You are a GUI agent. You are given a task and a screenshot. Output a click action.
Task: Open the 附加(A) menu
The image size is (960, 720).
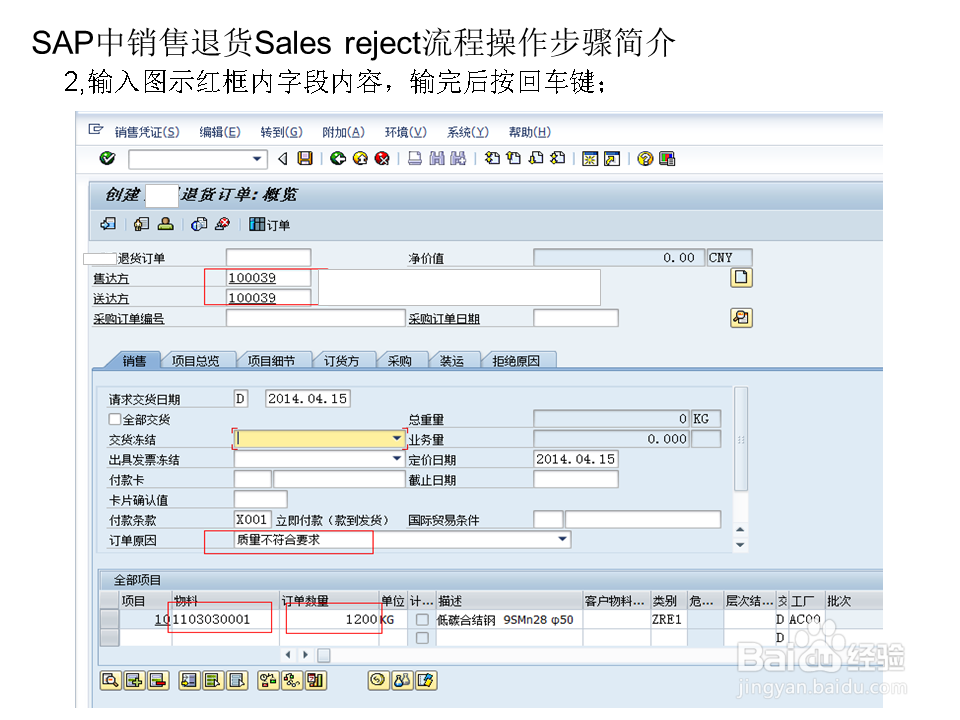(x=343, y=132)
